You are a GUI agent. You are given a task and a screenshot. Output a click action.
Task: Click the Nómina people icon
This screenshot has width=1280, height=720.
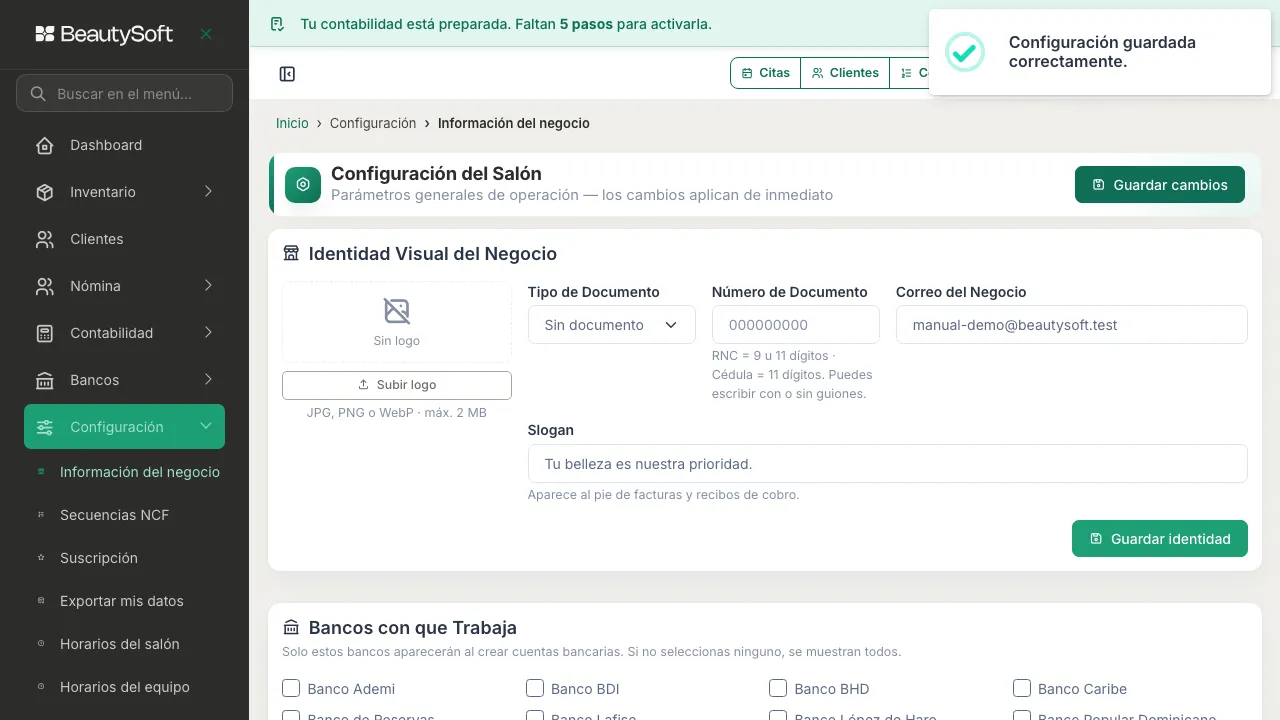(45, 286)
